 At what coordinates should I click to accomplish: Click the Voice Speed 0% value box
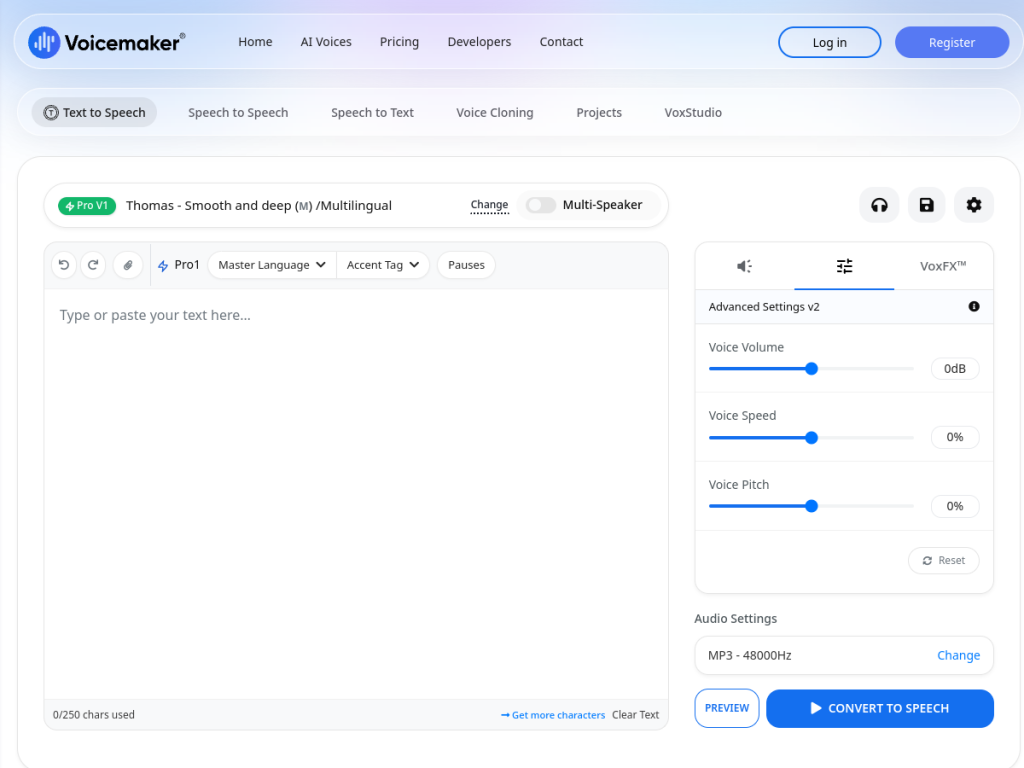pos(955,437)
